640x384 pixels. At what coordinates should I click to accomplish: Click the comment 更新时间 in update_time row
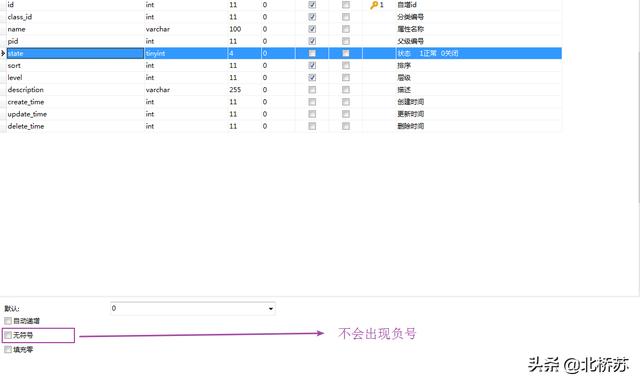[x=411, y=114]
